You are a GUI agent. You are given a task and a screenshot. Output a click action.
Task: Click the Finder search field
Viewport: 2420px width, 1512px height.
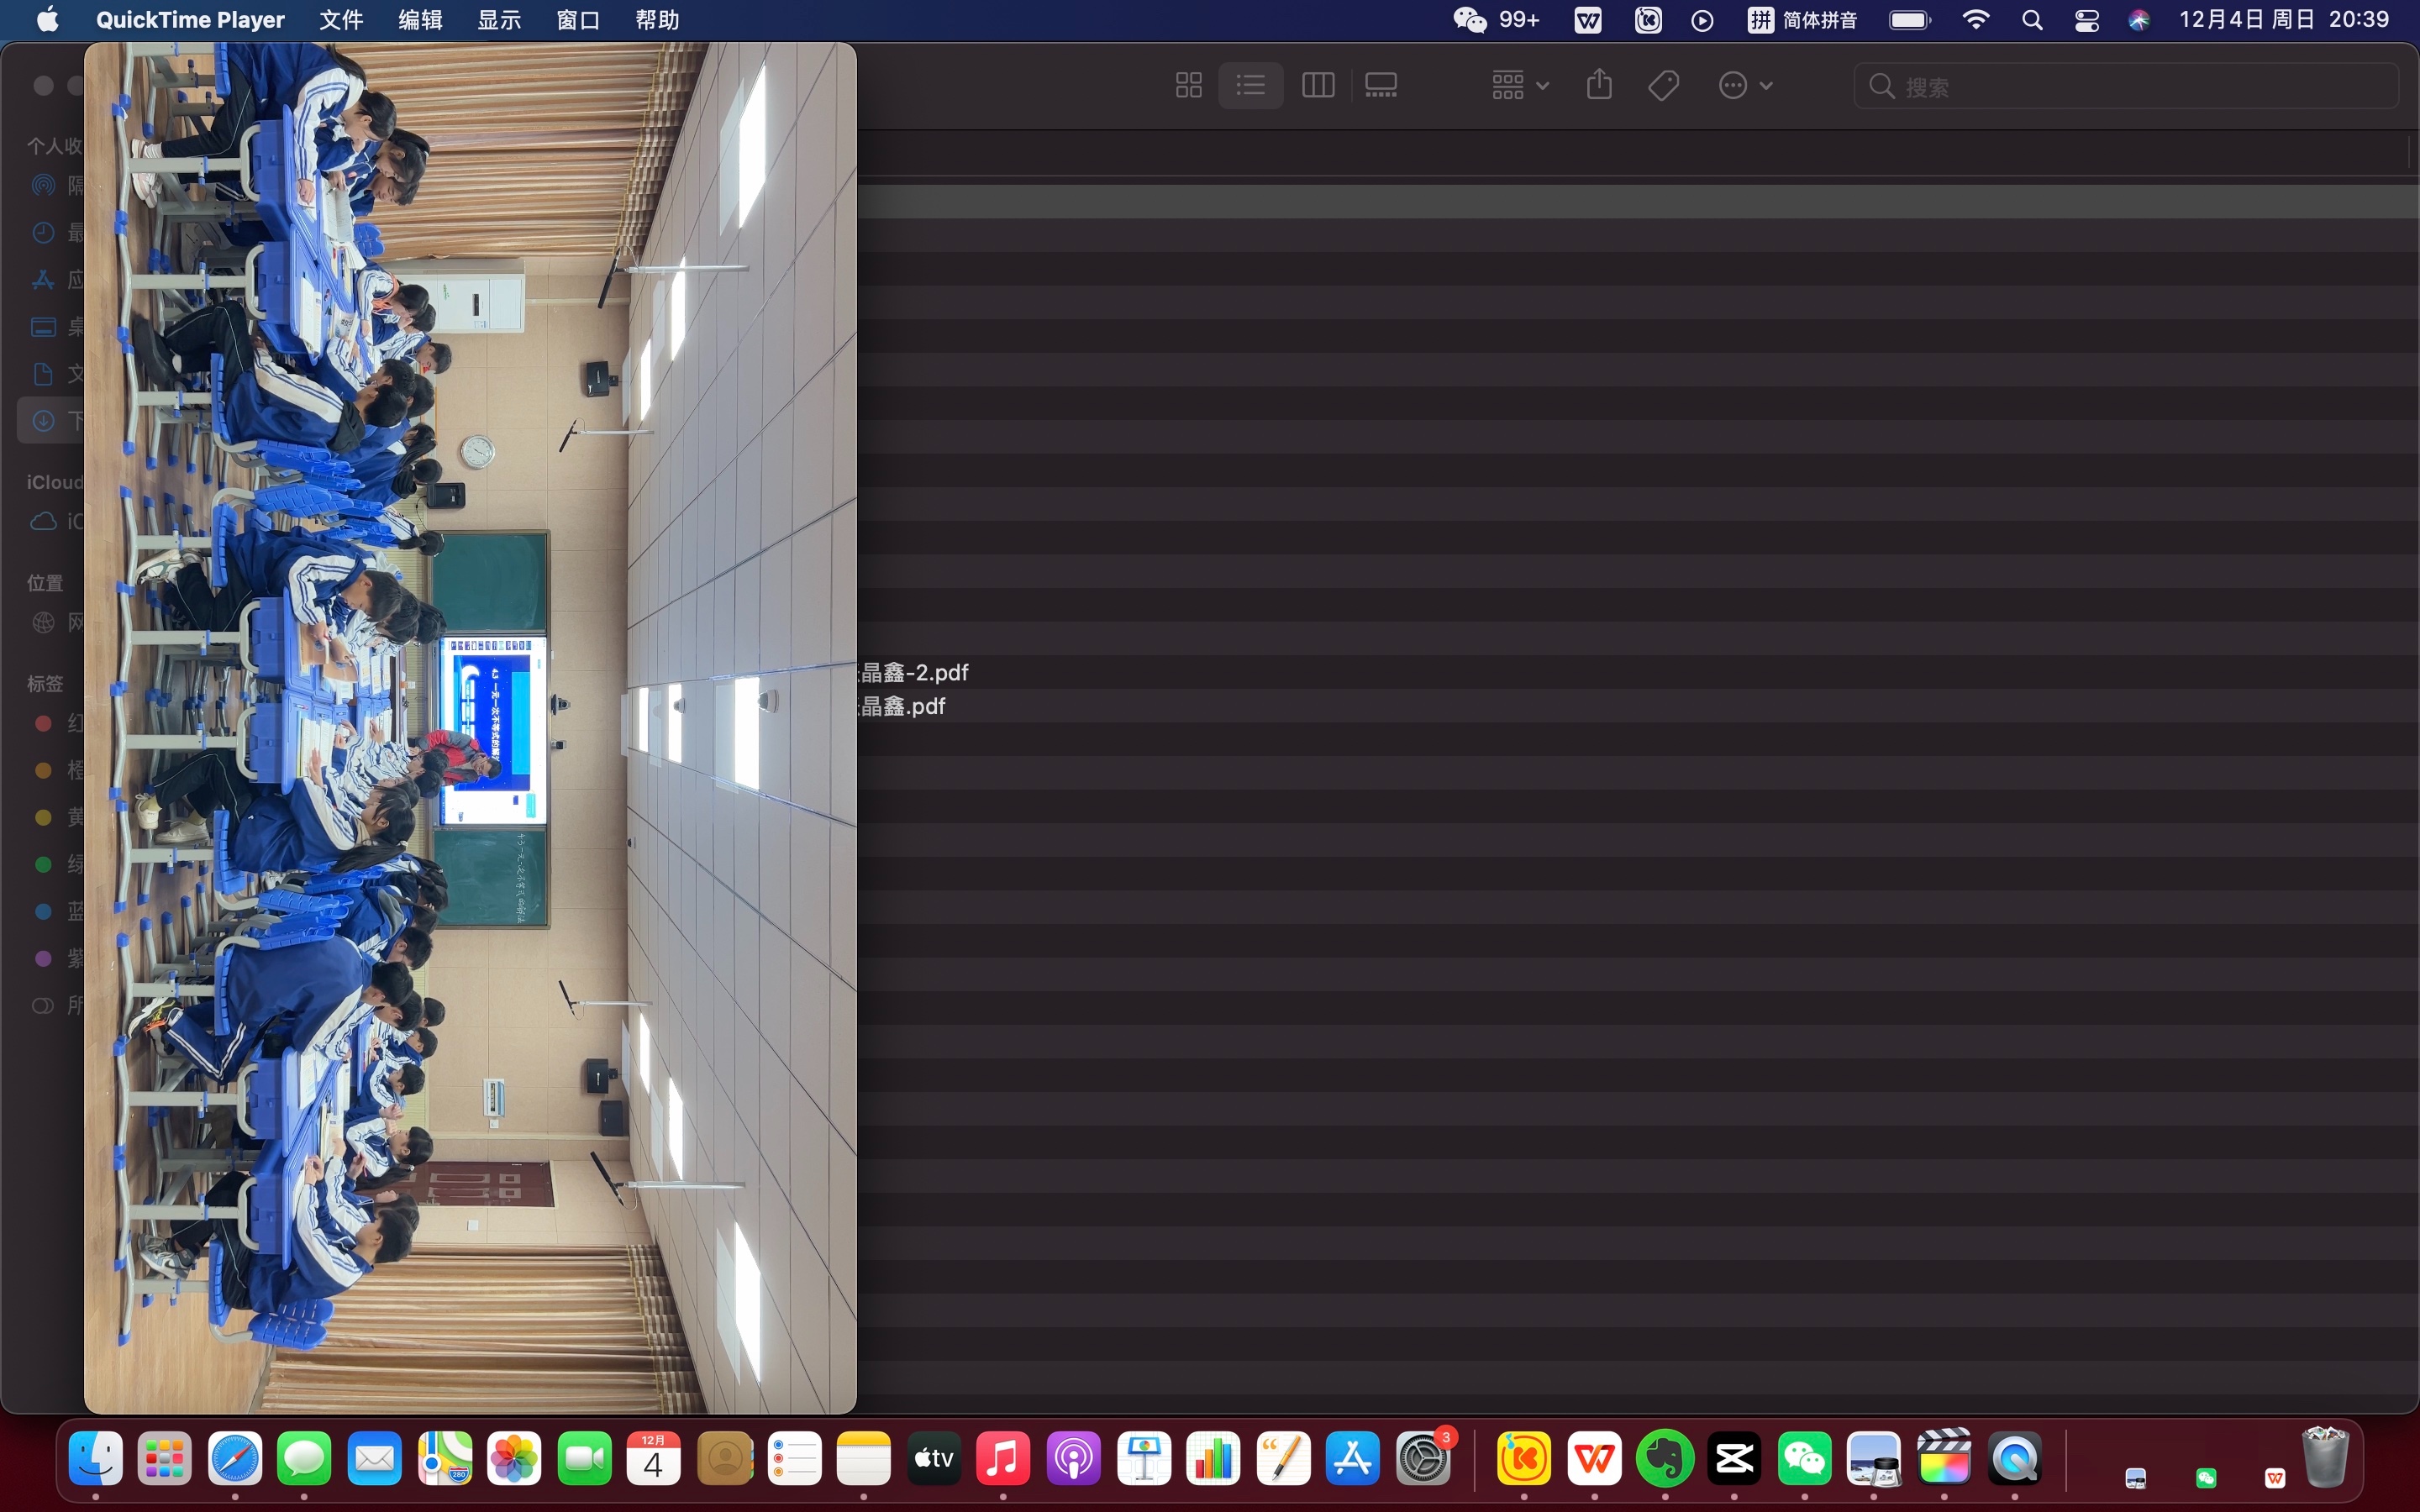click(x=2125, y=86)
